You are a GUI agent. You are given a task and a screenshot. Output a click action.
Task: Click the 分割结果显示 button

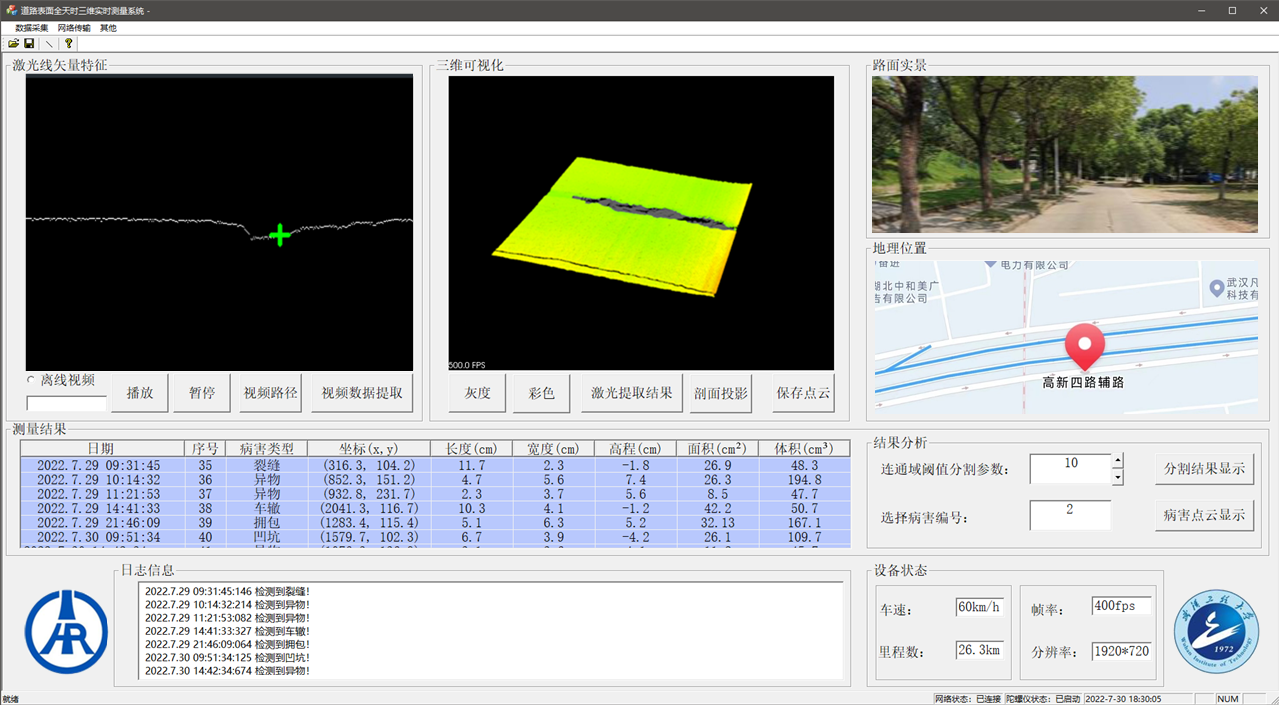click(x=1204, y=469)
